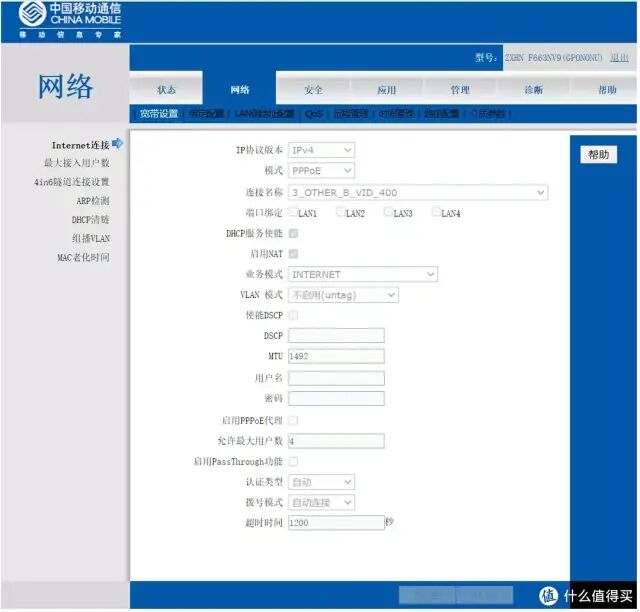This screenshot has height=612, width=640.
Task: Switch to the 诊断 tab
Action: [x=533, y=89]
